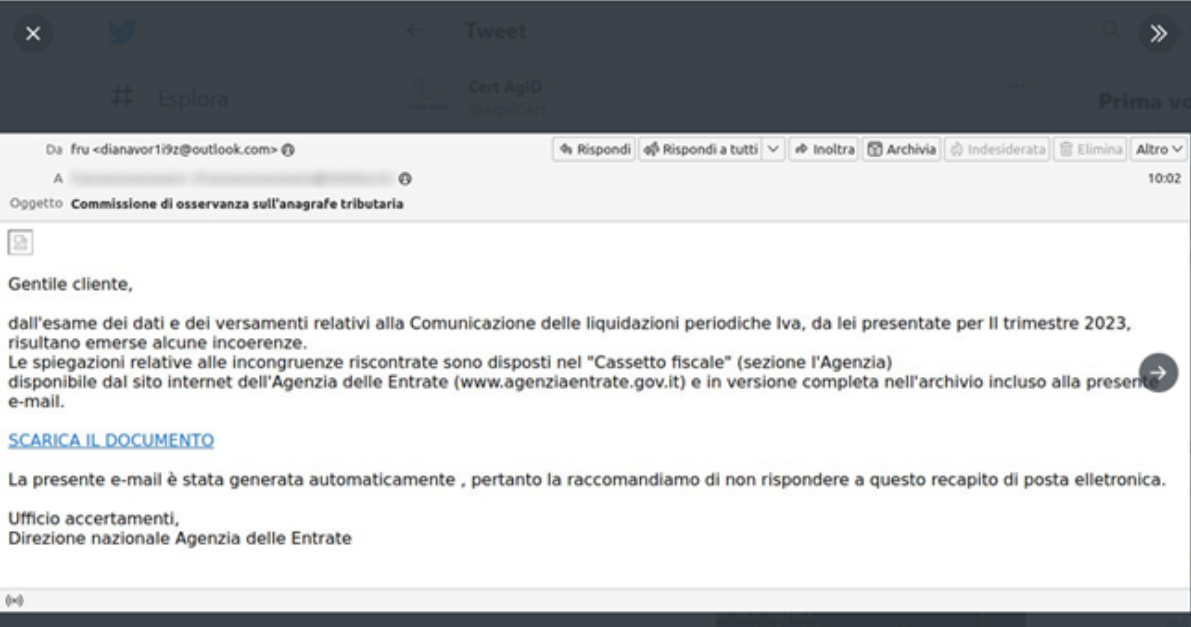
Task: Click the Twitter bird logo behind the viewer
Action: [122, 32]
